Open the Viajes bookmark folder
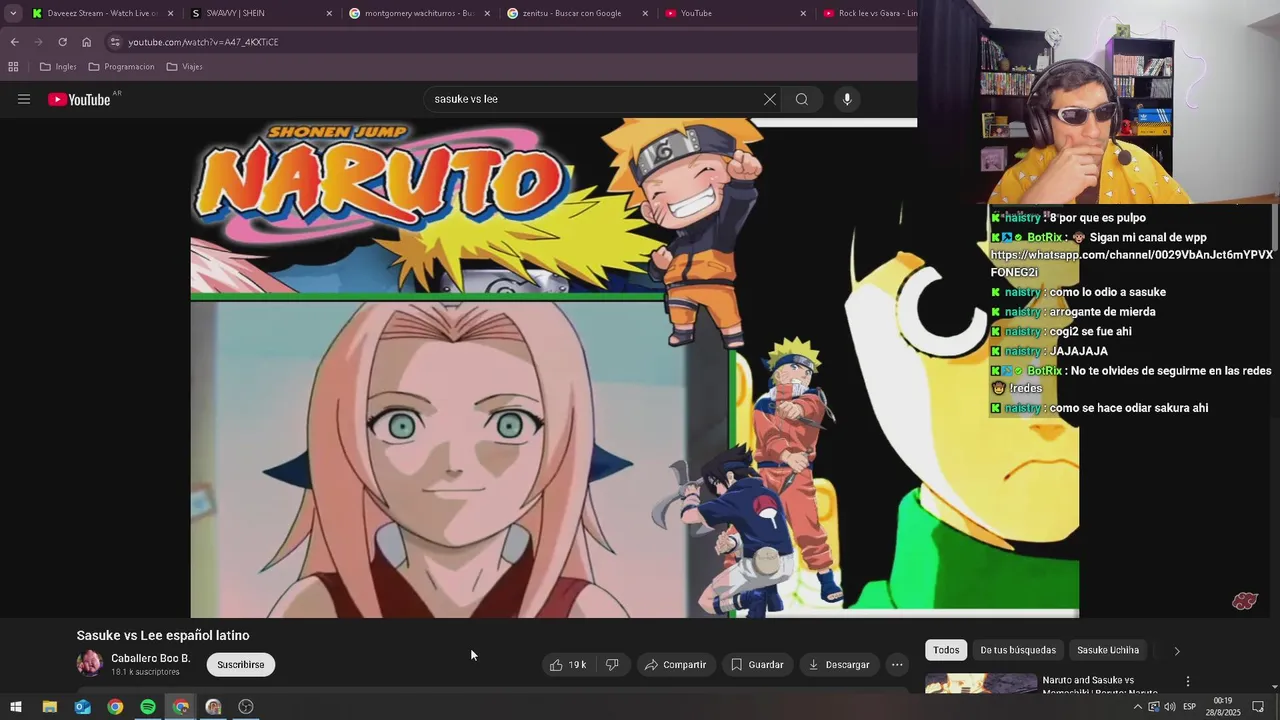 [184, 67]
